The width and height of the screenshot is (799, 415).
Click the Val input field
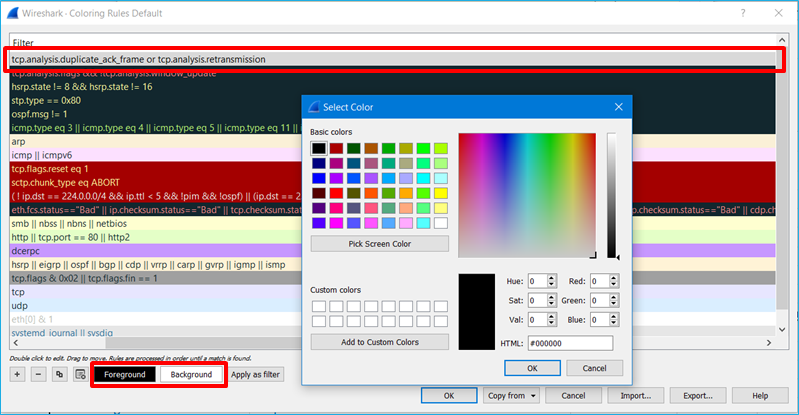coord(538,320)
